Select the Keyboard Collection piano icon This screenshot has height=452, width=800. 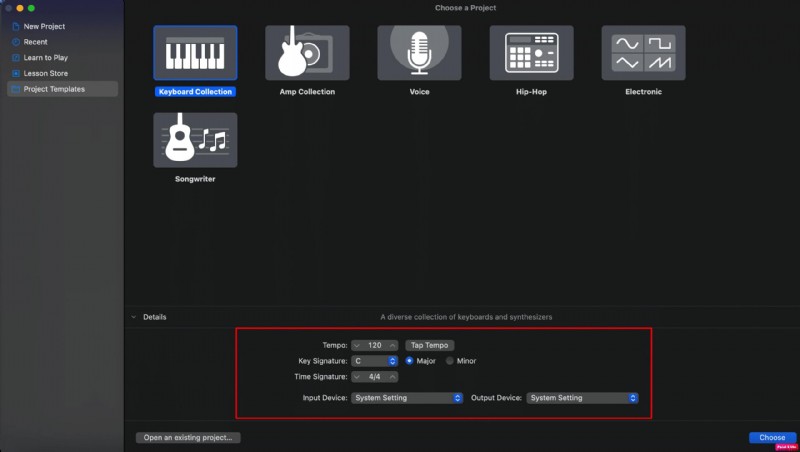click(195, 53)
